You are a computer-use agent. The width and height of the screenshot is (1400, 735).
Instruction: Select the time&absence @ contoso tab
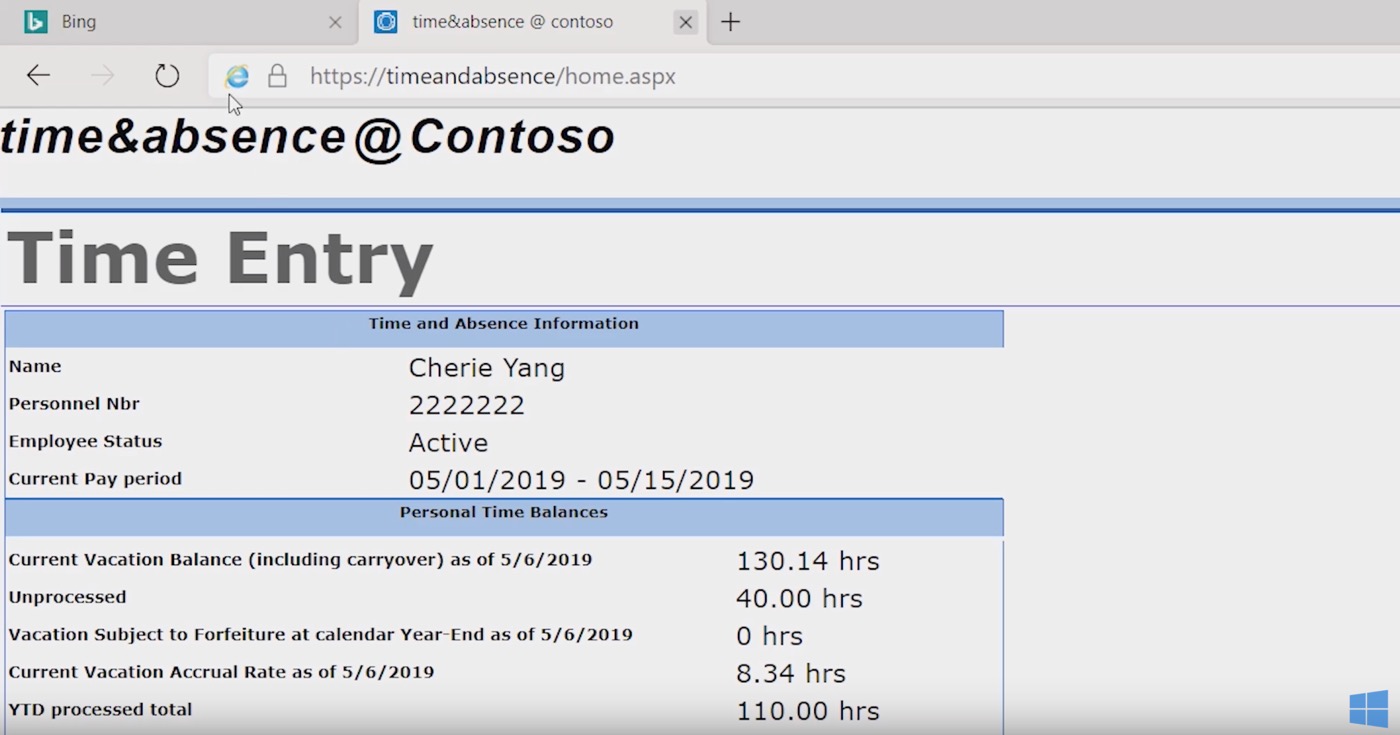click(x=532, y=22)
